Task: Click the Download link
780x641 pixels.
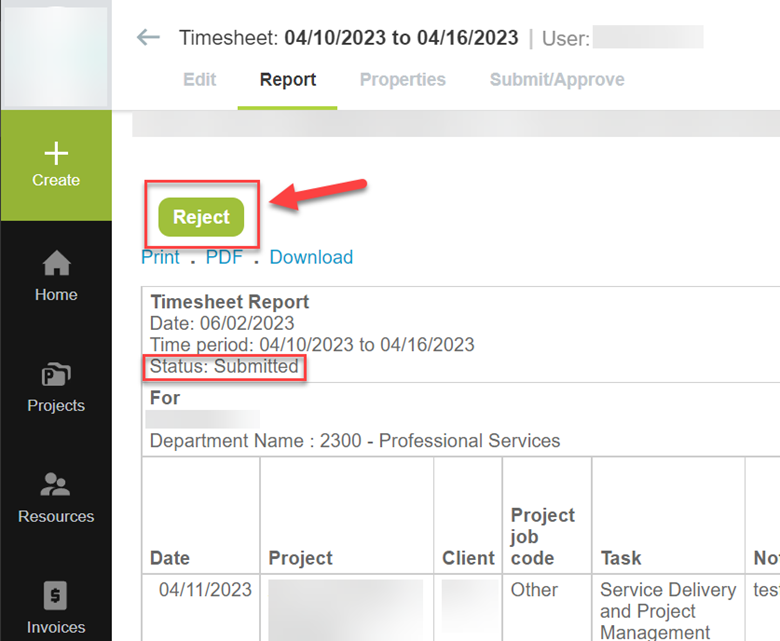Action: tap(311, 257)
